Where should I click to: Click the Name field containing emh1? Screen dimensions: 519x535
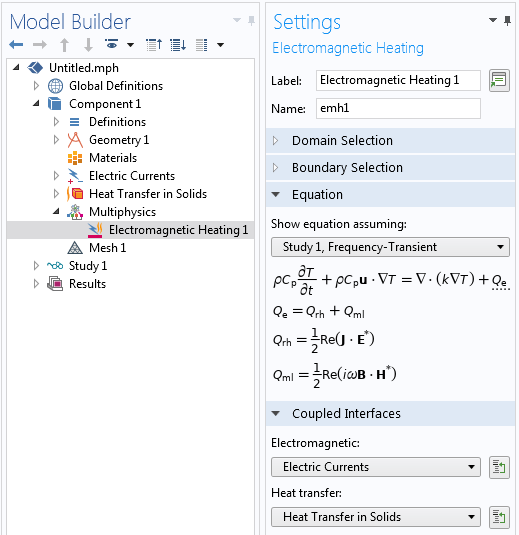point(398,109)
